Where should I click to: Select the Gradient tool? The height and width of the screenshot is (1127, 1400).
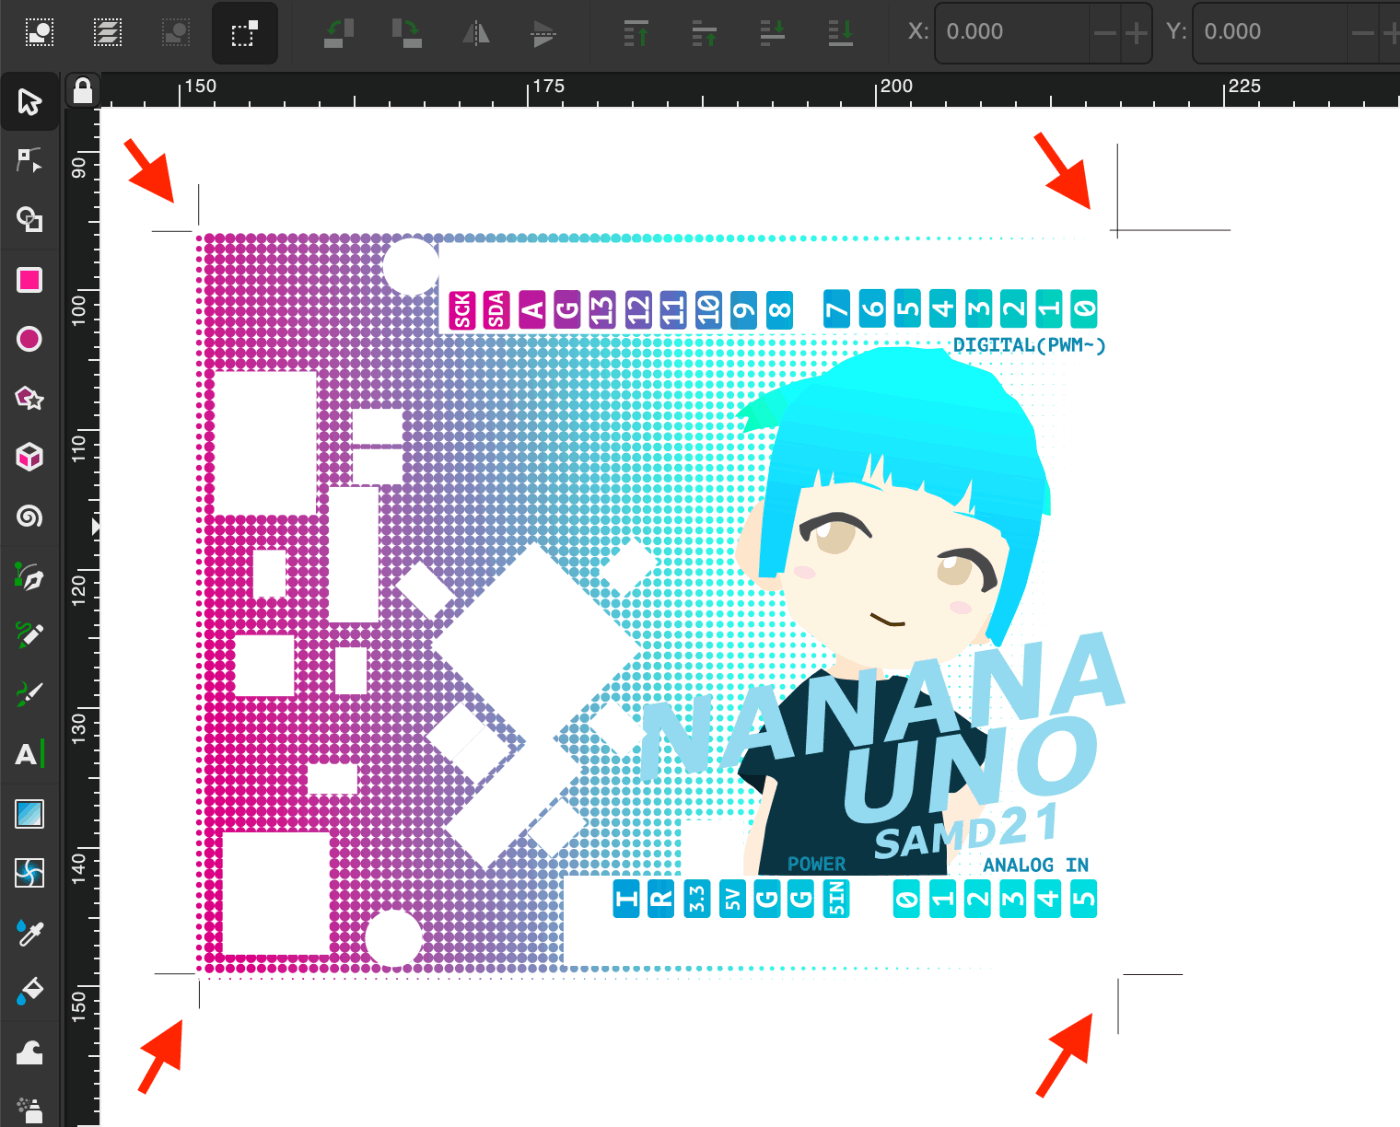tap(30, 814)
